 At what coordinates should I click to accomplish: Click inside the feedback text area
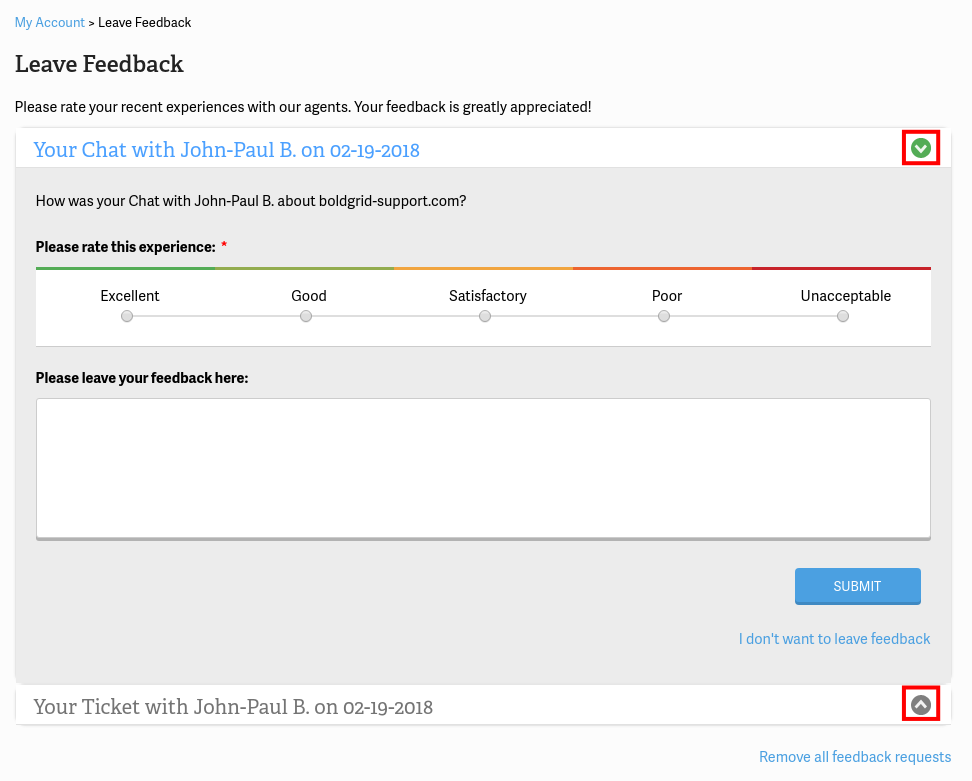tap(483, 468)
